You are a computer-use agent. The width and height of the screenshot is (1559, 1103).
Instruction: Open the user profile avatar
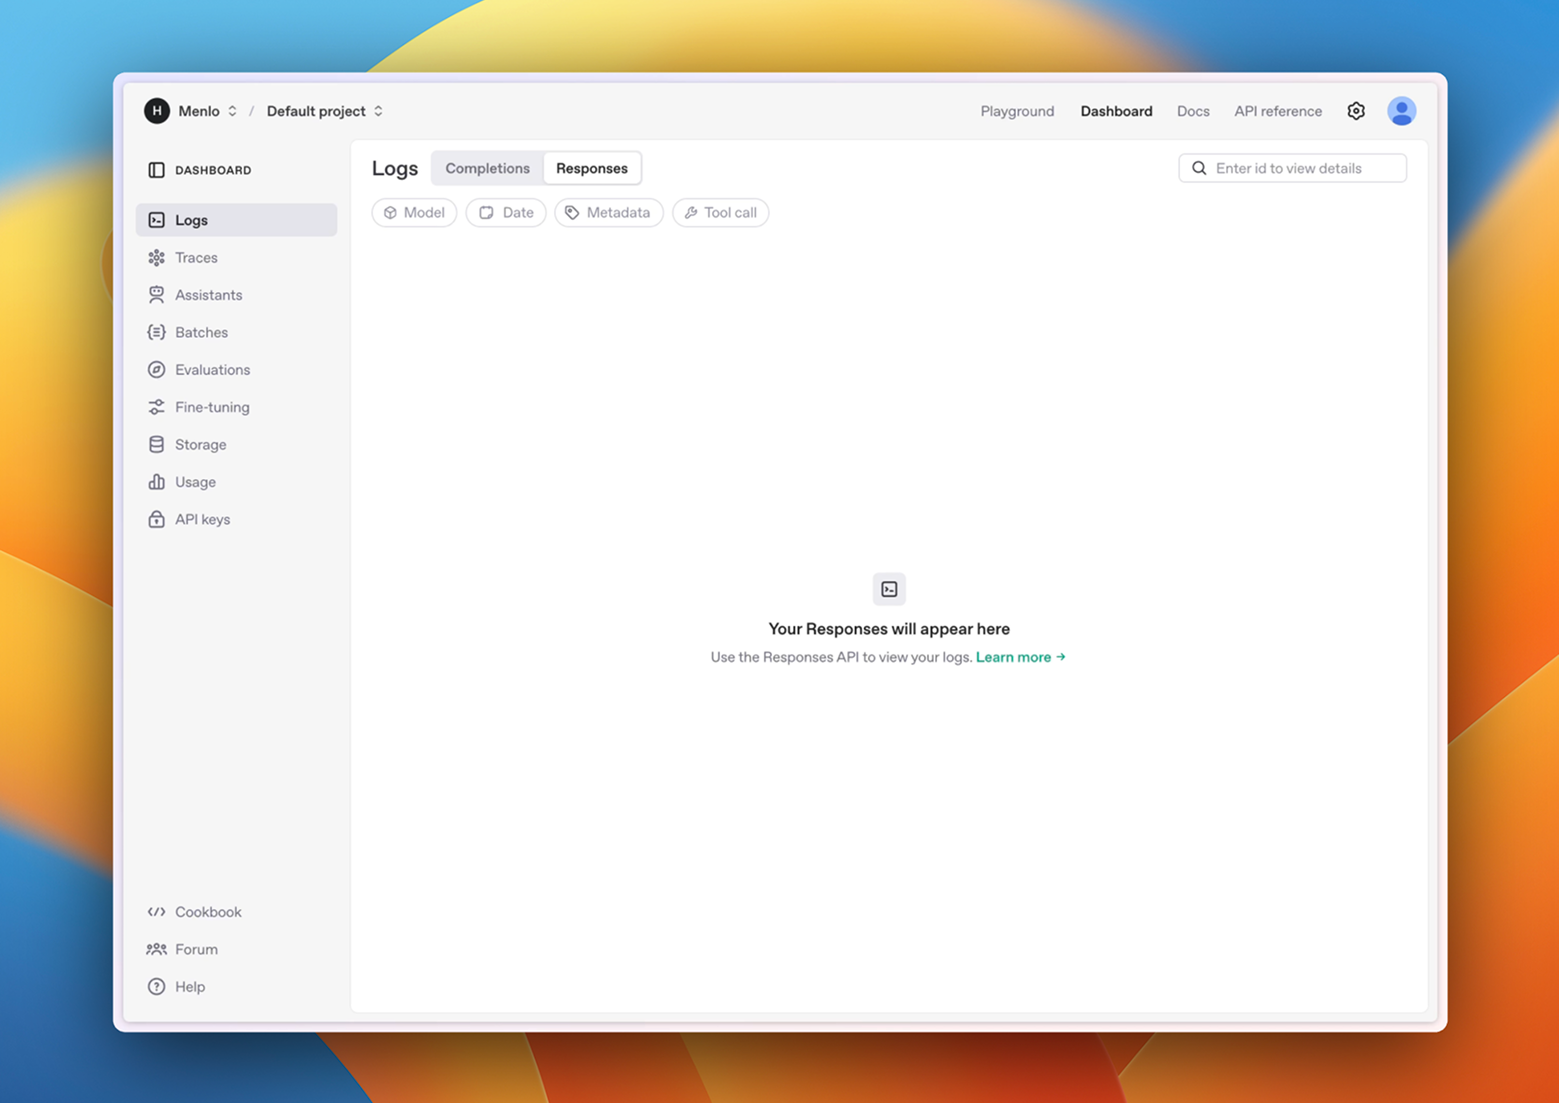(x=1401, y=111)
